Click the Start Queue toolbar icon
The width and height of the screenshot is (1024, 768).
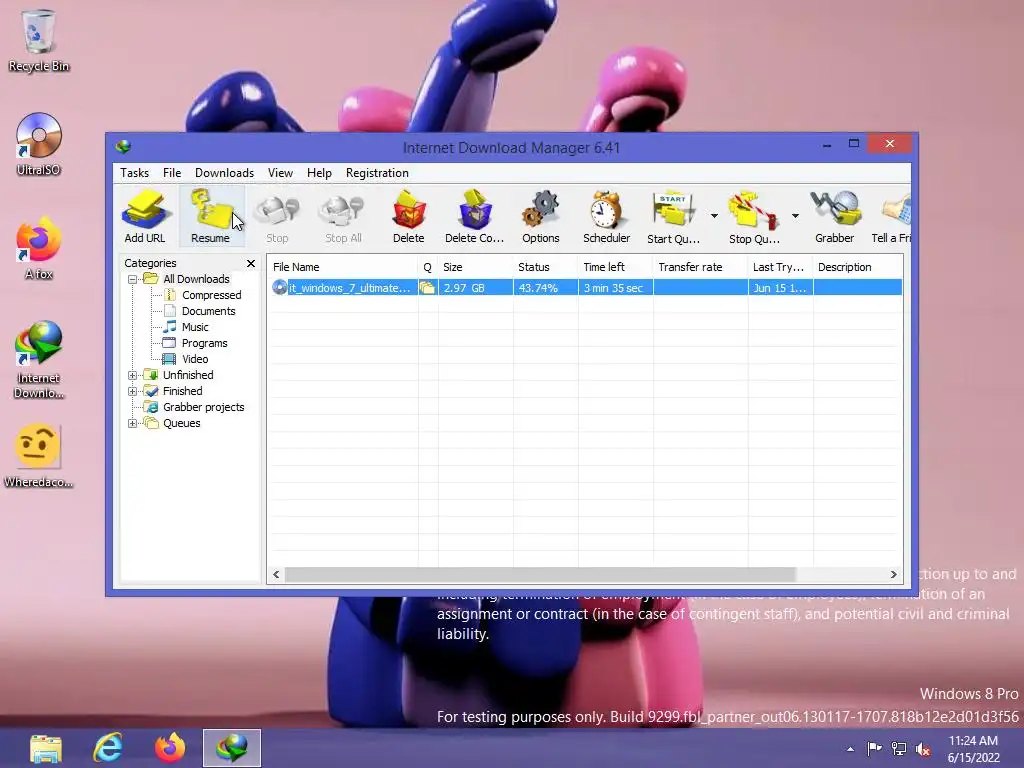coord(673,217)
